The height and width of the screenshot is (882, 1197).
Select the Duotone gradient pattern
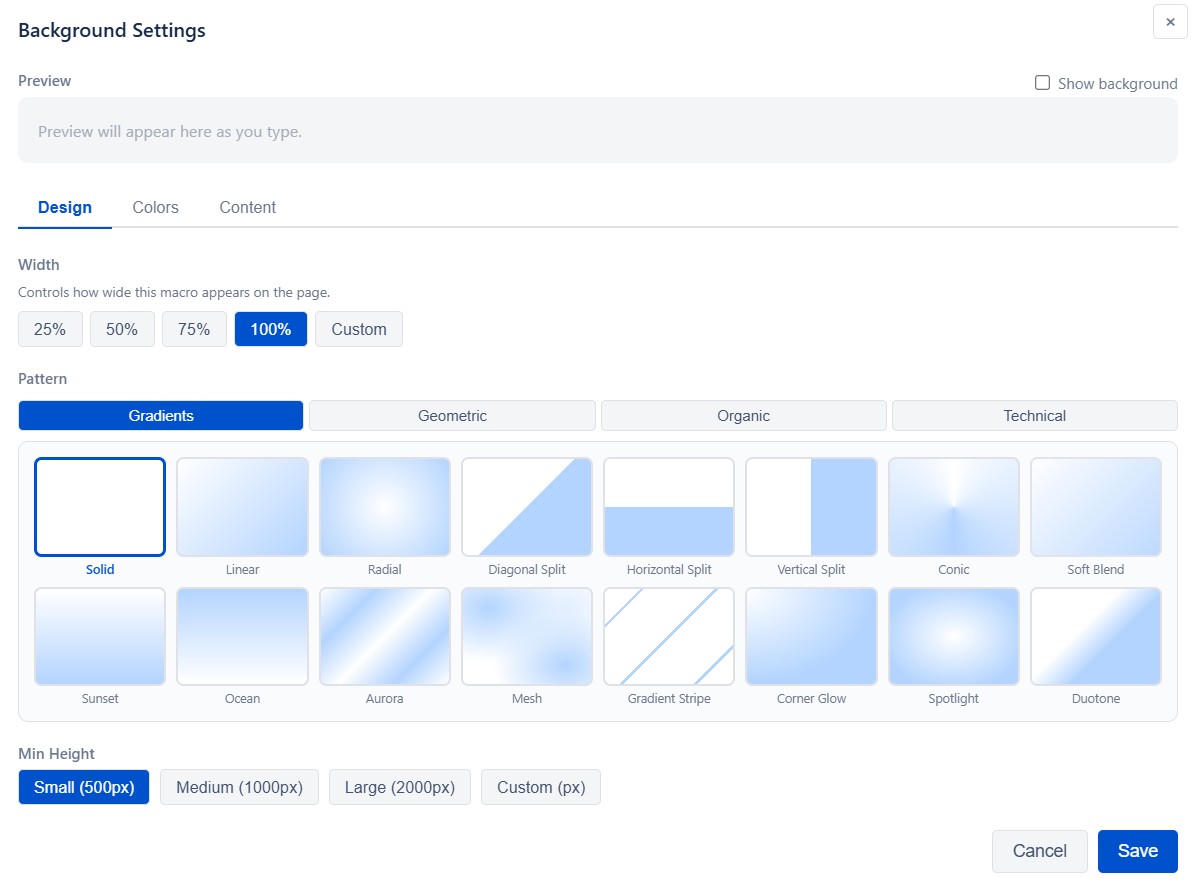1095,636
